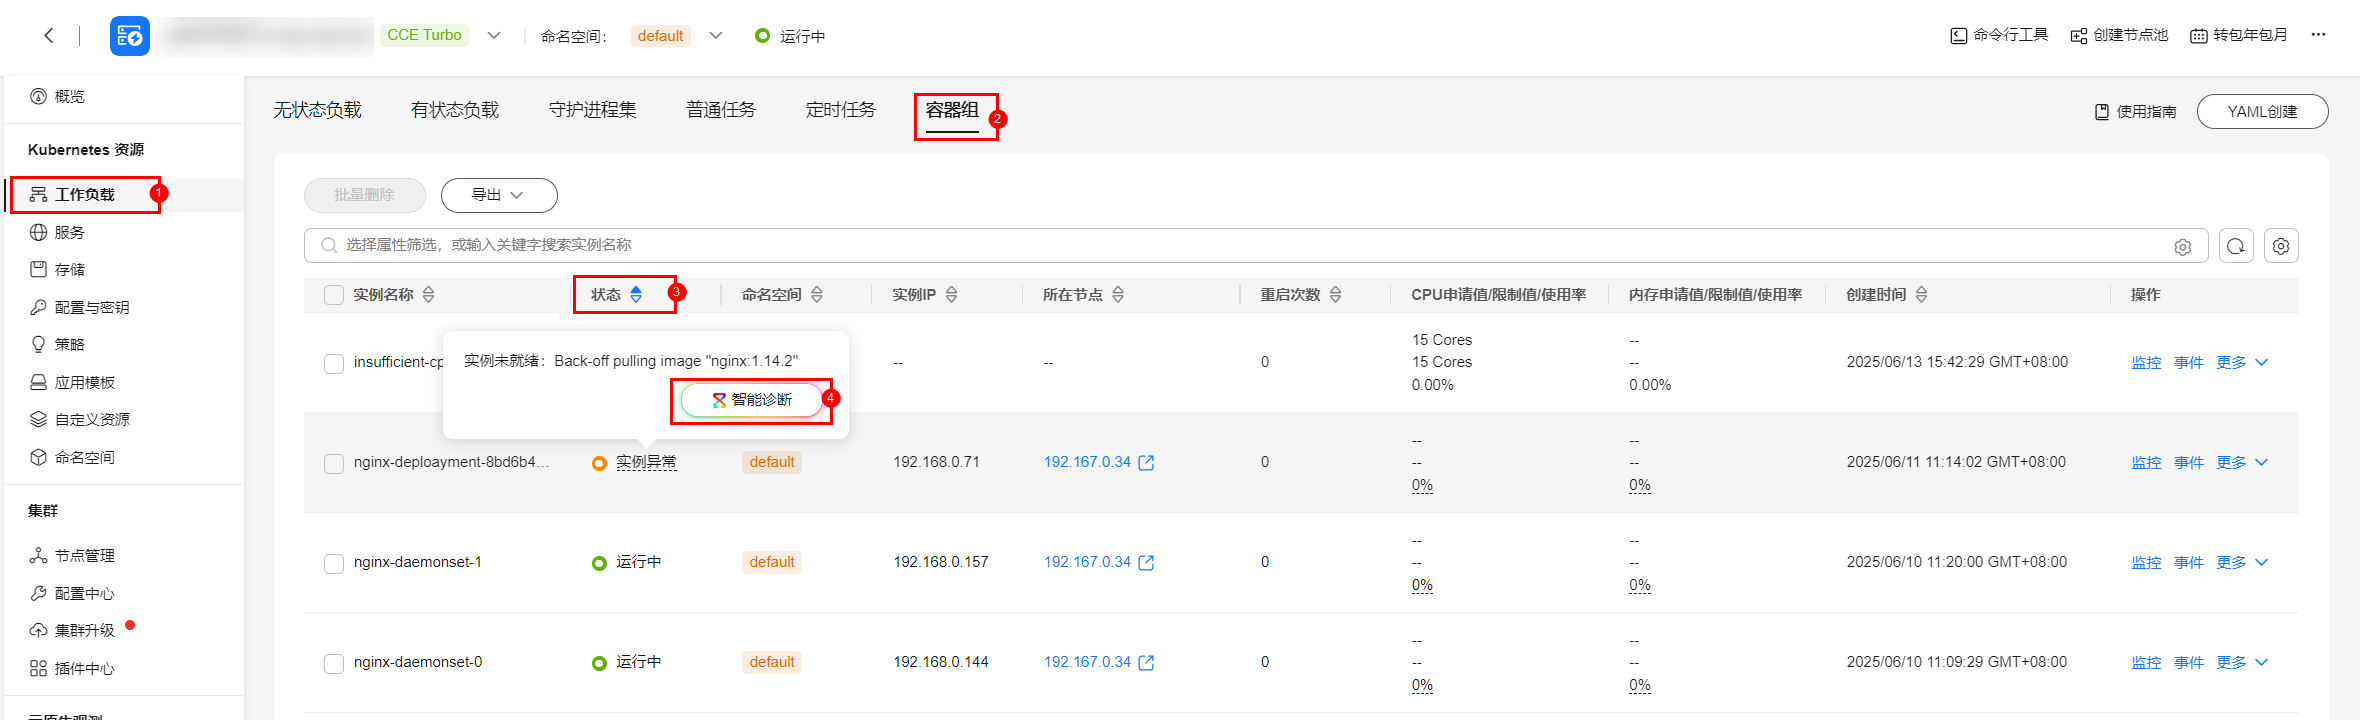Click the 智能诊断 button
This screenshot has width=2360, height=720.
pos(751,400)
